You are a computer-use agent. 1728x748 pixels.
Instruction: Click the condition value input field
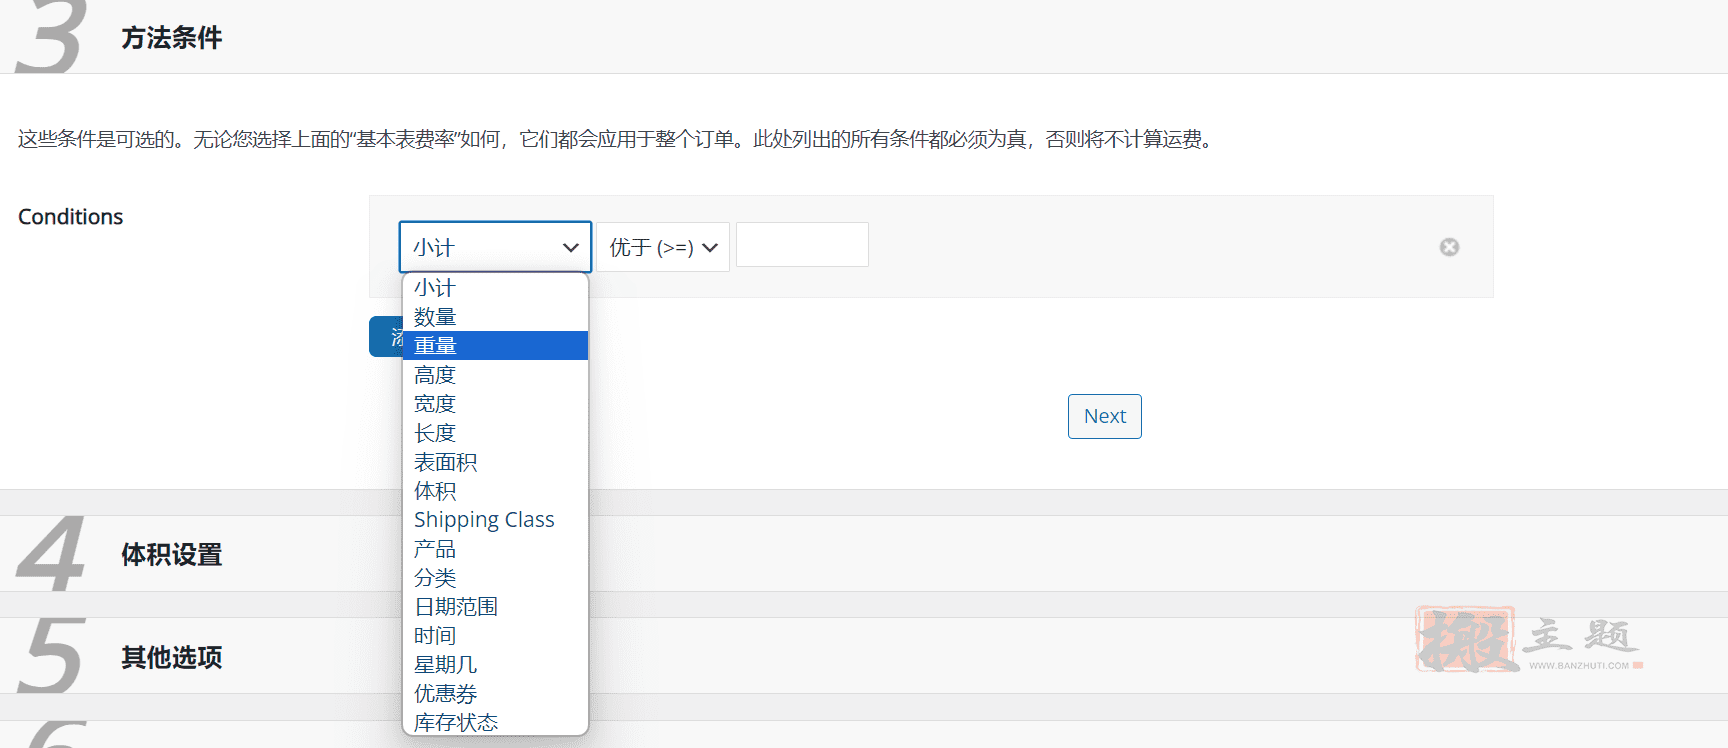click(x=802, y=245)
